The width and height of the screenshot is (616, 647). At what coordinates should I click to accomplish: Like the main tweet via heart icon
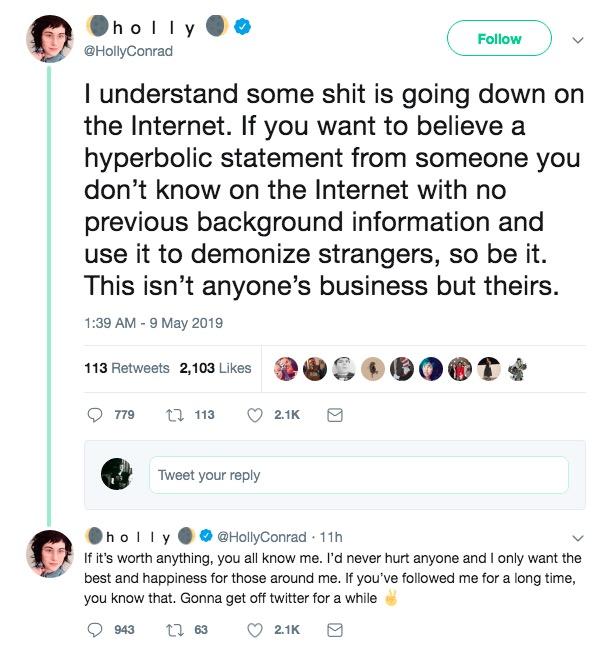(254, 415)
